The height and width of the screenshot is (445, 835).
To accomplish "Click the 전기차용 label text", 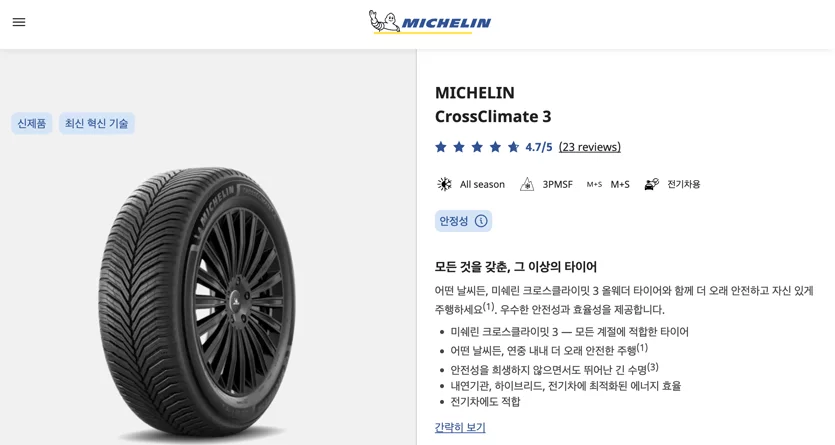I will tap(684, 184).
